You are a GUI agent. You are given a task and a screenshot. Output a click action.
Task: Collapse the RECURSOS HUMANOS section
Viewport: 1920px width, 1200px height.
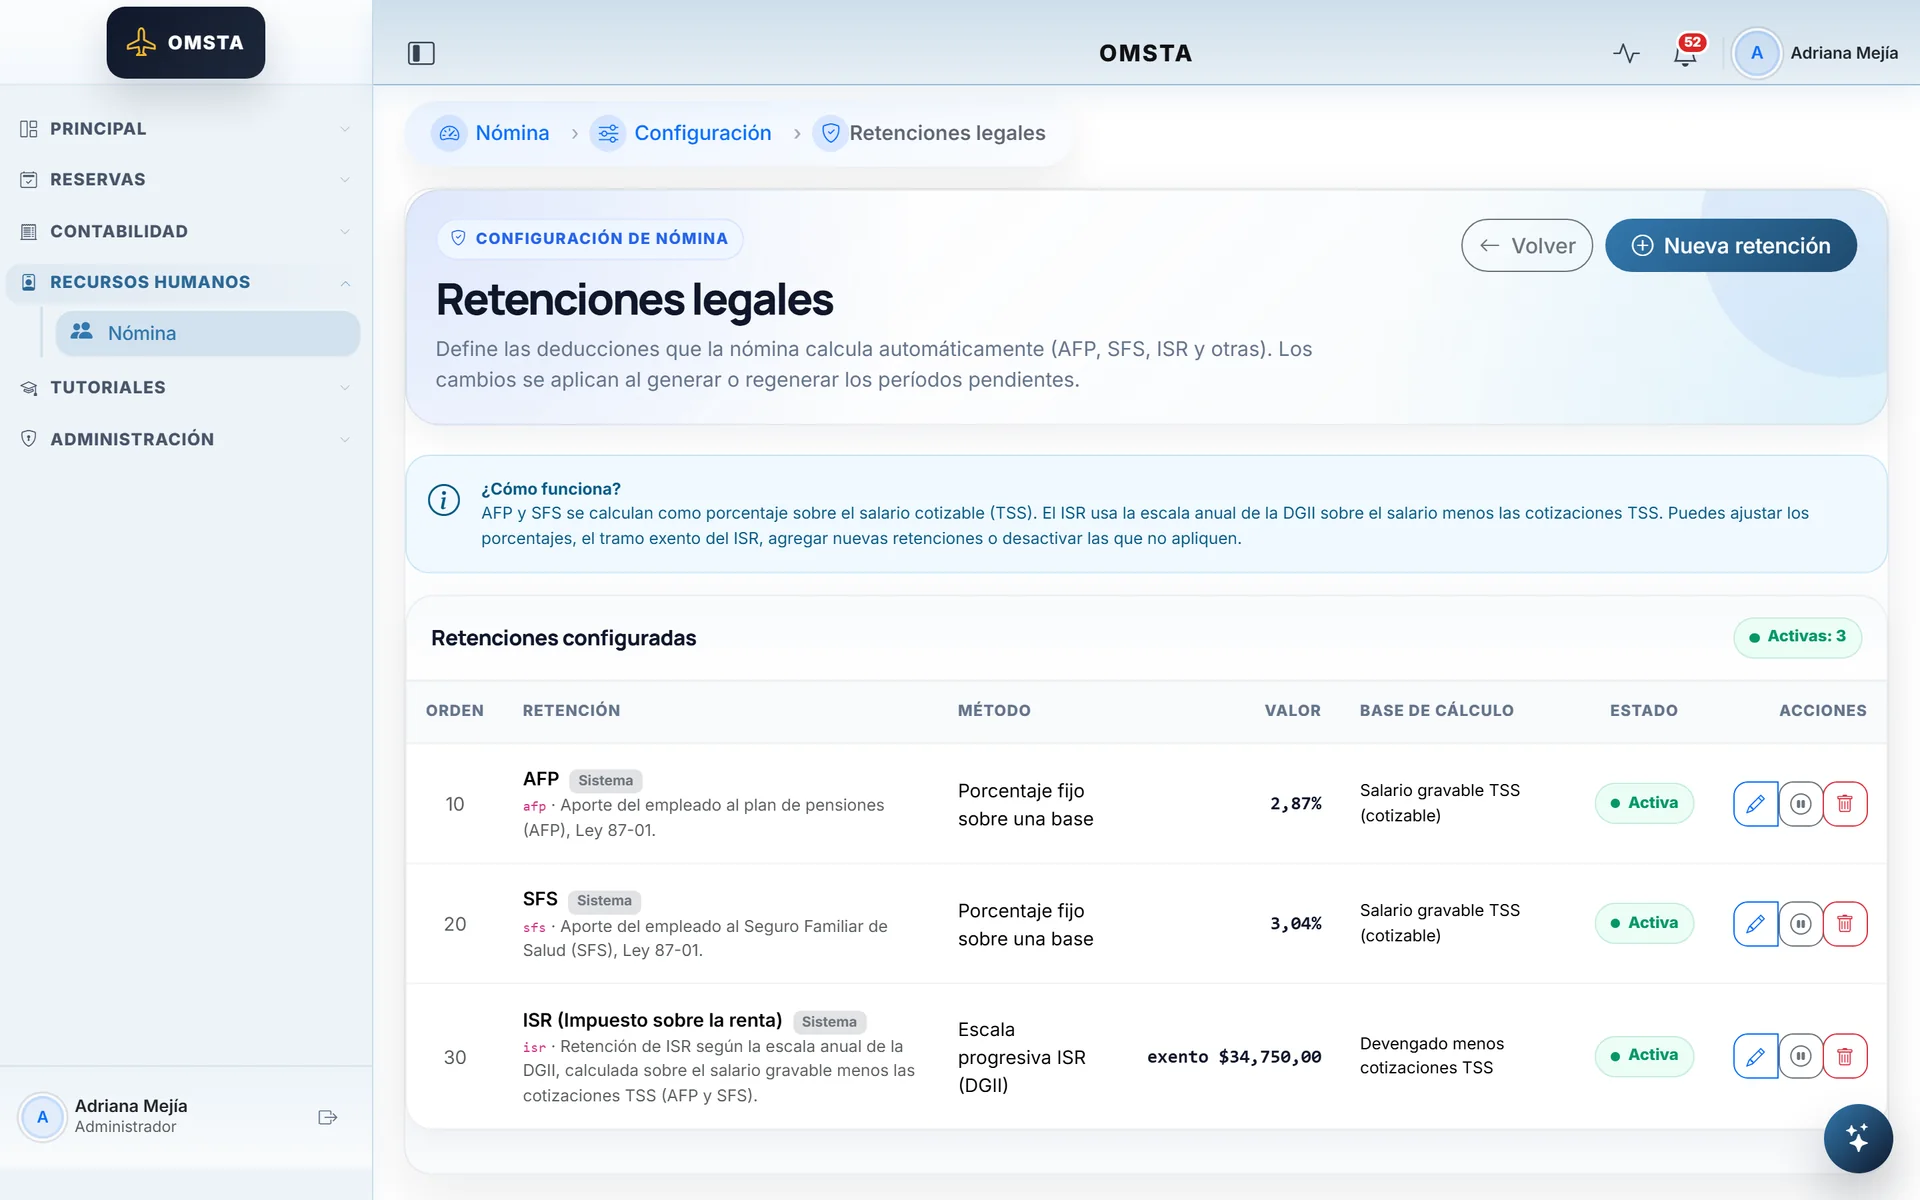click(186, 283)
